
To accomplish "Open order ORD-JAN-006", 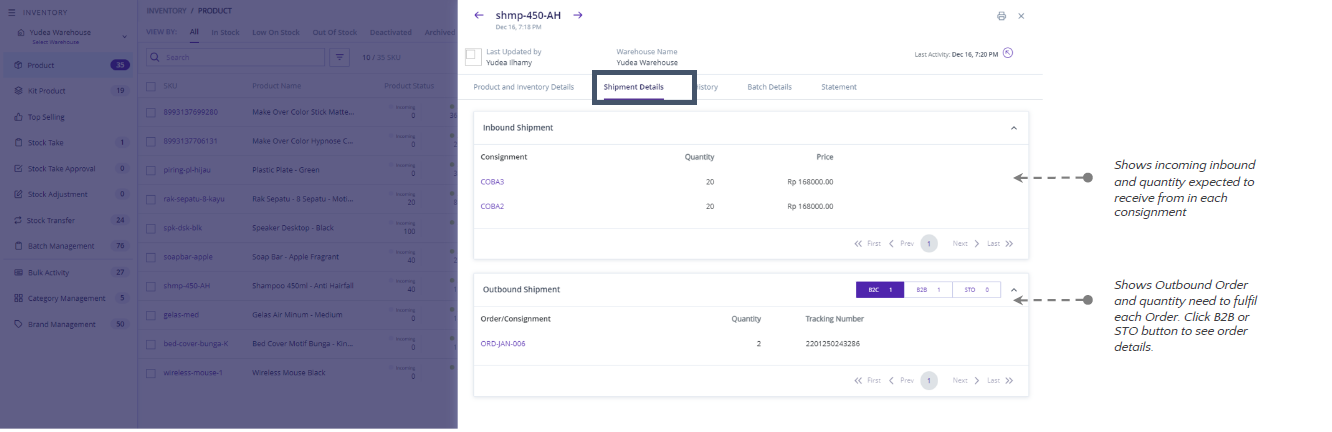I will 503,344.
